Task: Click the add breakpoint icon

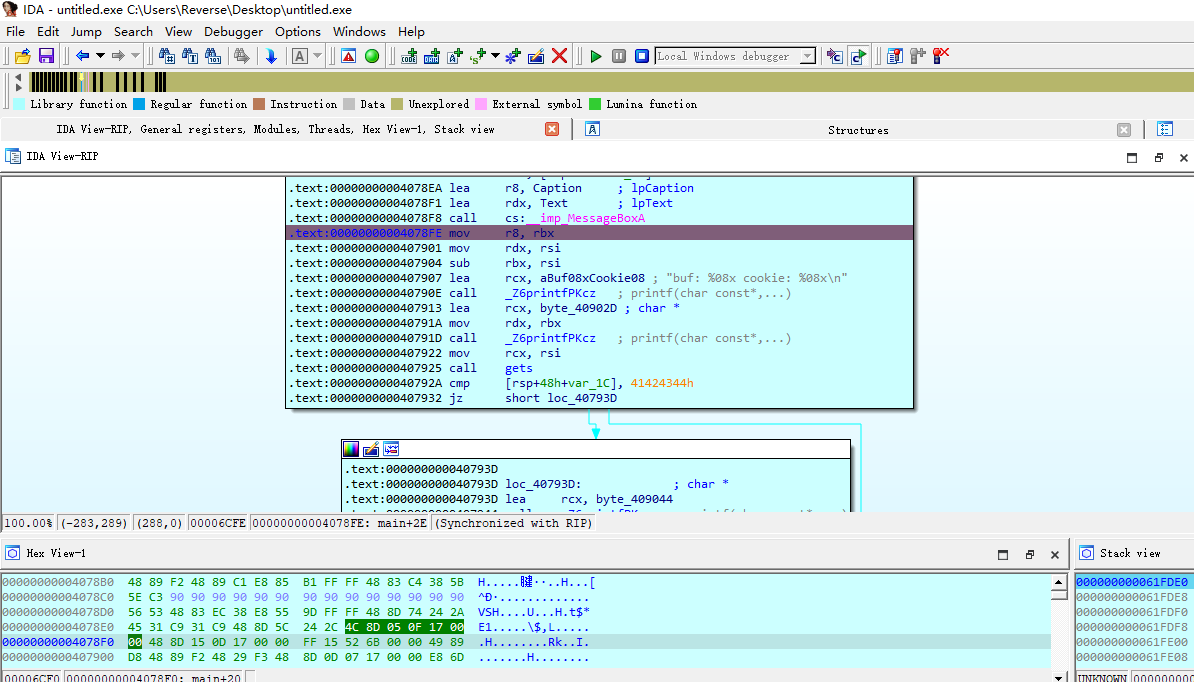Action: tap(918, 56)
